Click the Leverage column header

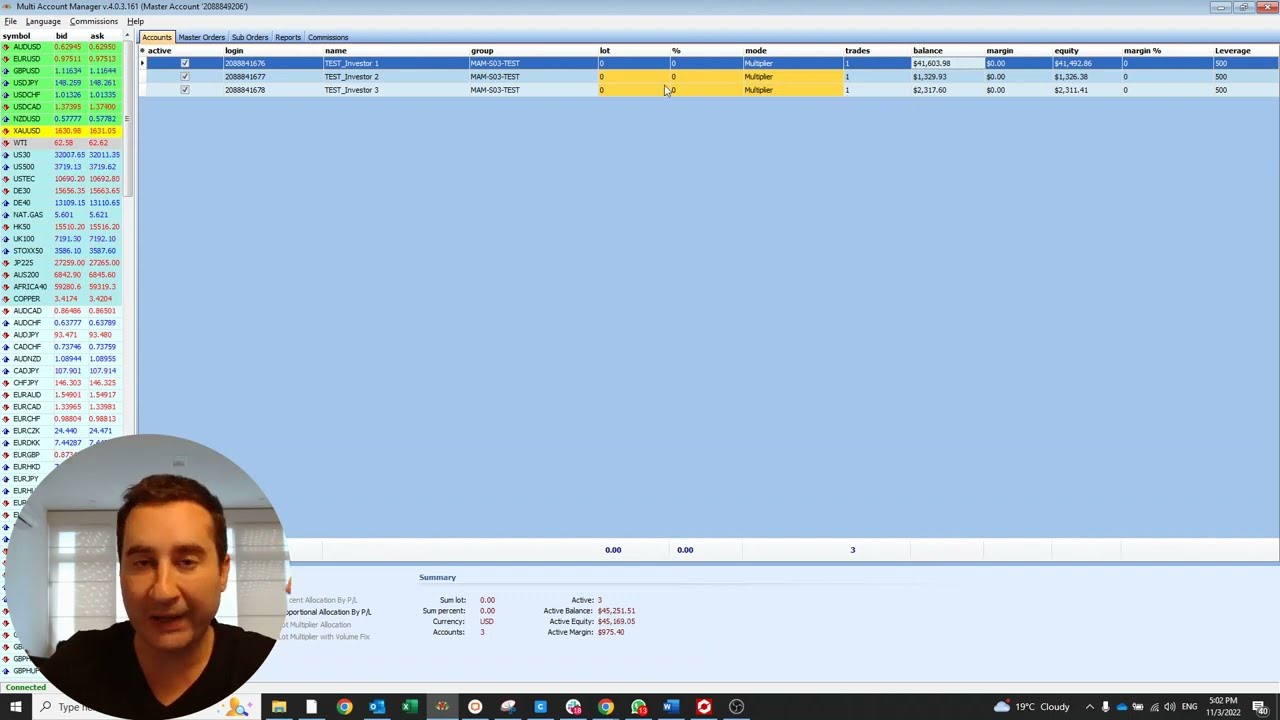pos(1232,50)
